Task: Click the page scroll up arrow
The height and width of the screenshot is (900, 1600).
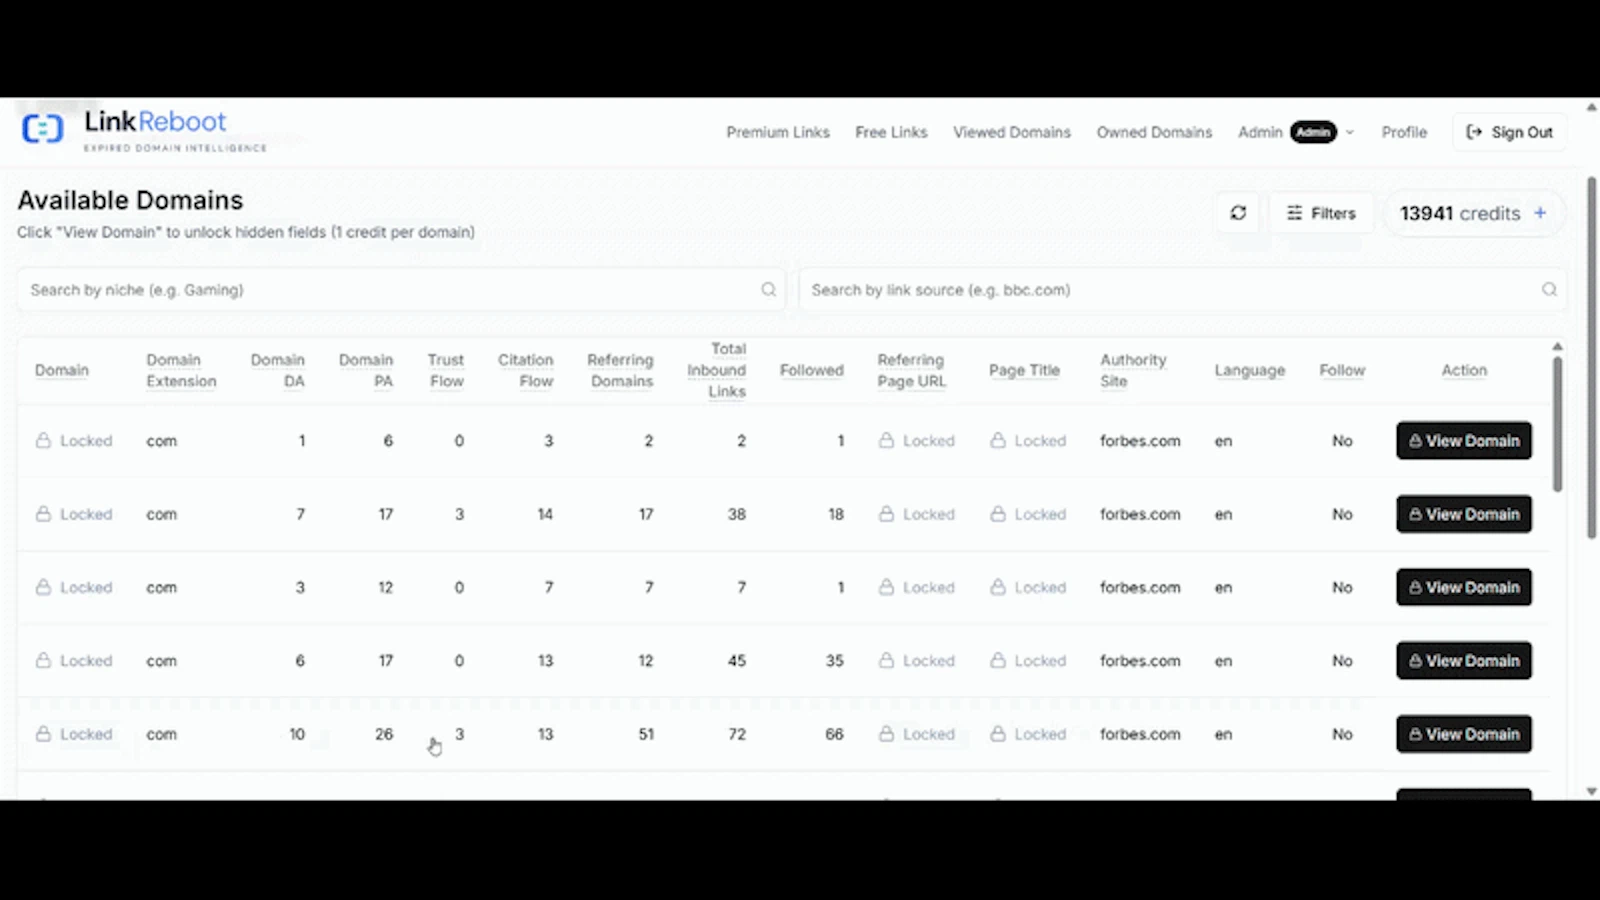Action: point(1592,107)
